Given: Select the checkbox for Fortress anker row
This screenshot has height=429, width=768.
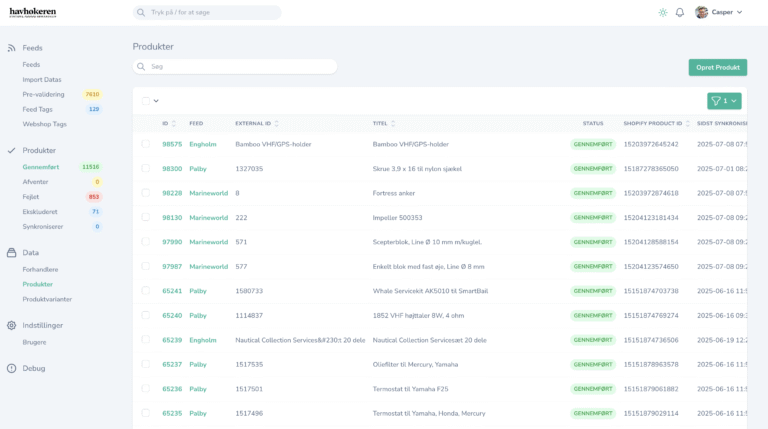Looking at the screenshot, I should pyautogui.click(x=145, y=193).
